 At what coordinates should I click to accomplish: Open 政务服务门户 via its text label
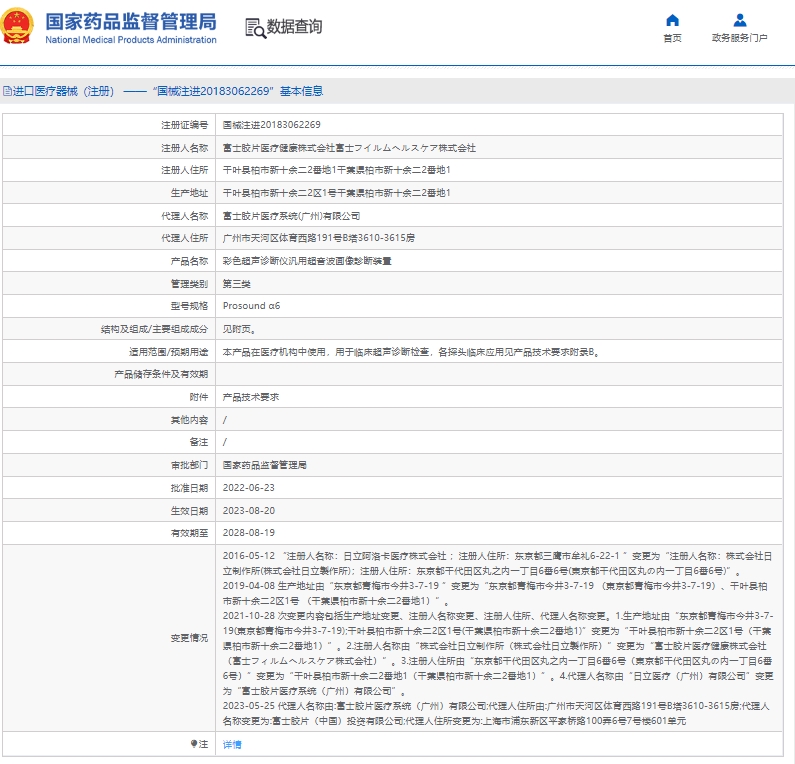pyautogui.click(x=739, y=38)
